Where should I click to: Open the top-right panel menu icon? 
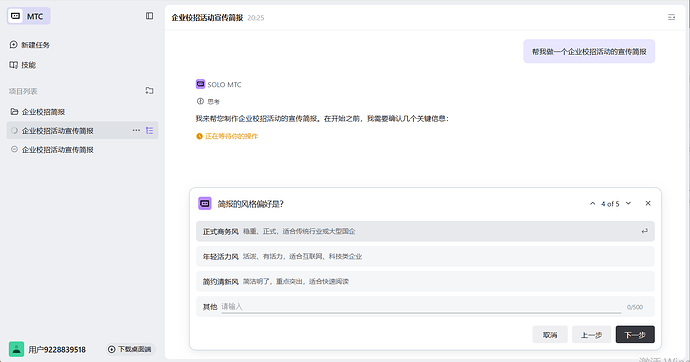pos(672,17)
